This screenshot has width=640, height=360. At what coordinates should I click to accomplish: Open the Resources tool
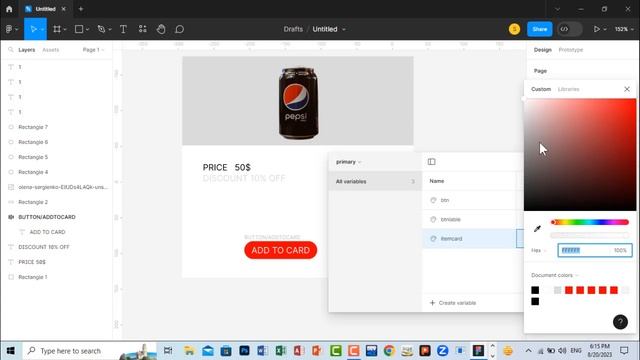click(x=142, y=29)
